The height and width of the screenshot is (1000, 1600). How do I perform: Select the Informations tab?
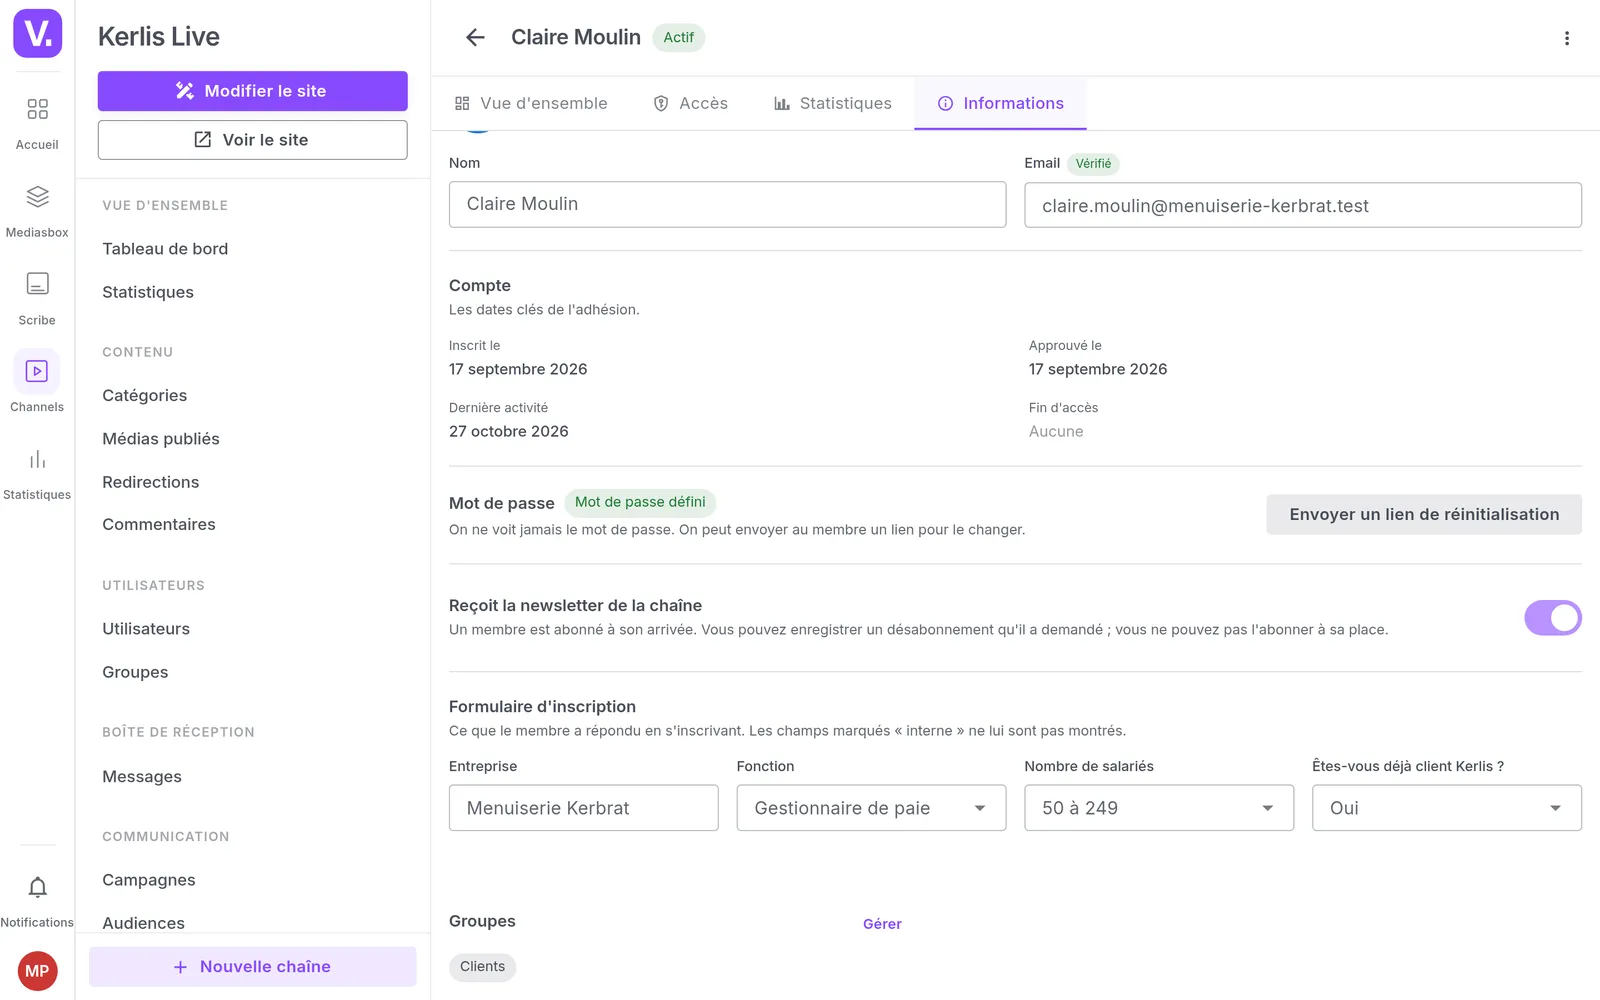pyautogui.click(x=1000, y=103)
